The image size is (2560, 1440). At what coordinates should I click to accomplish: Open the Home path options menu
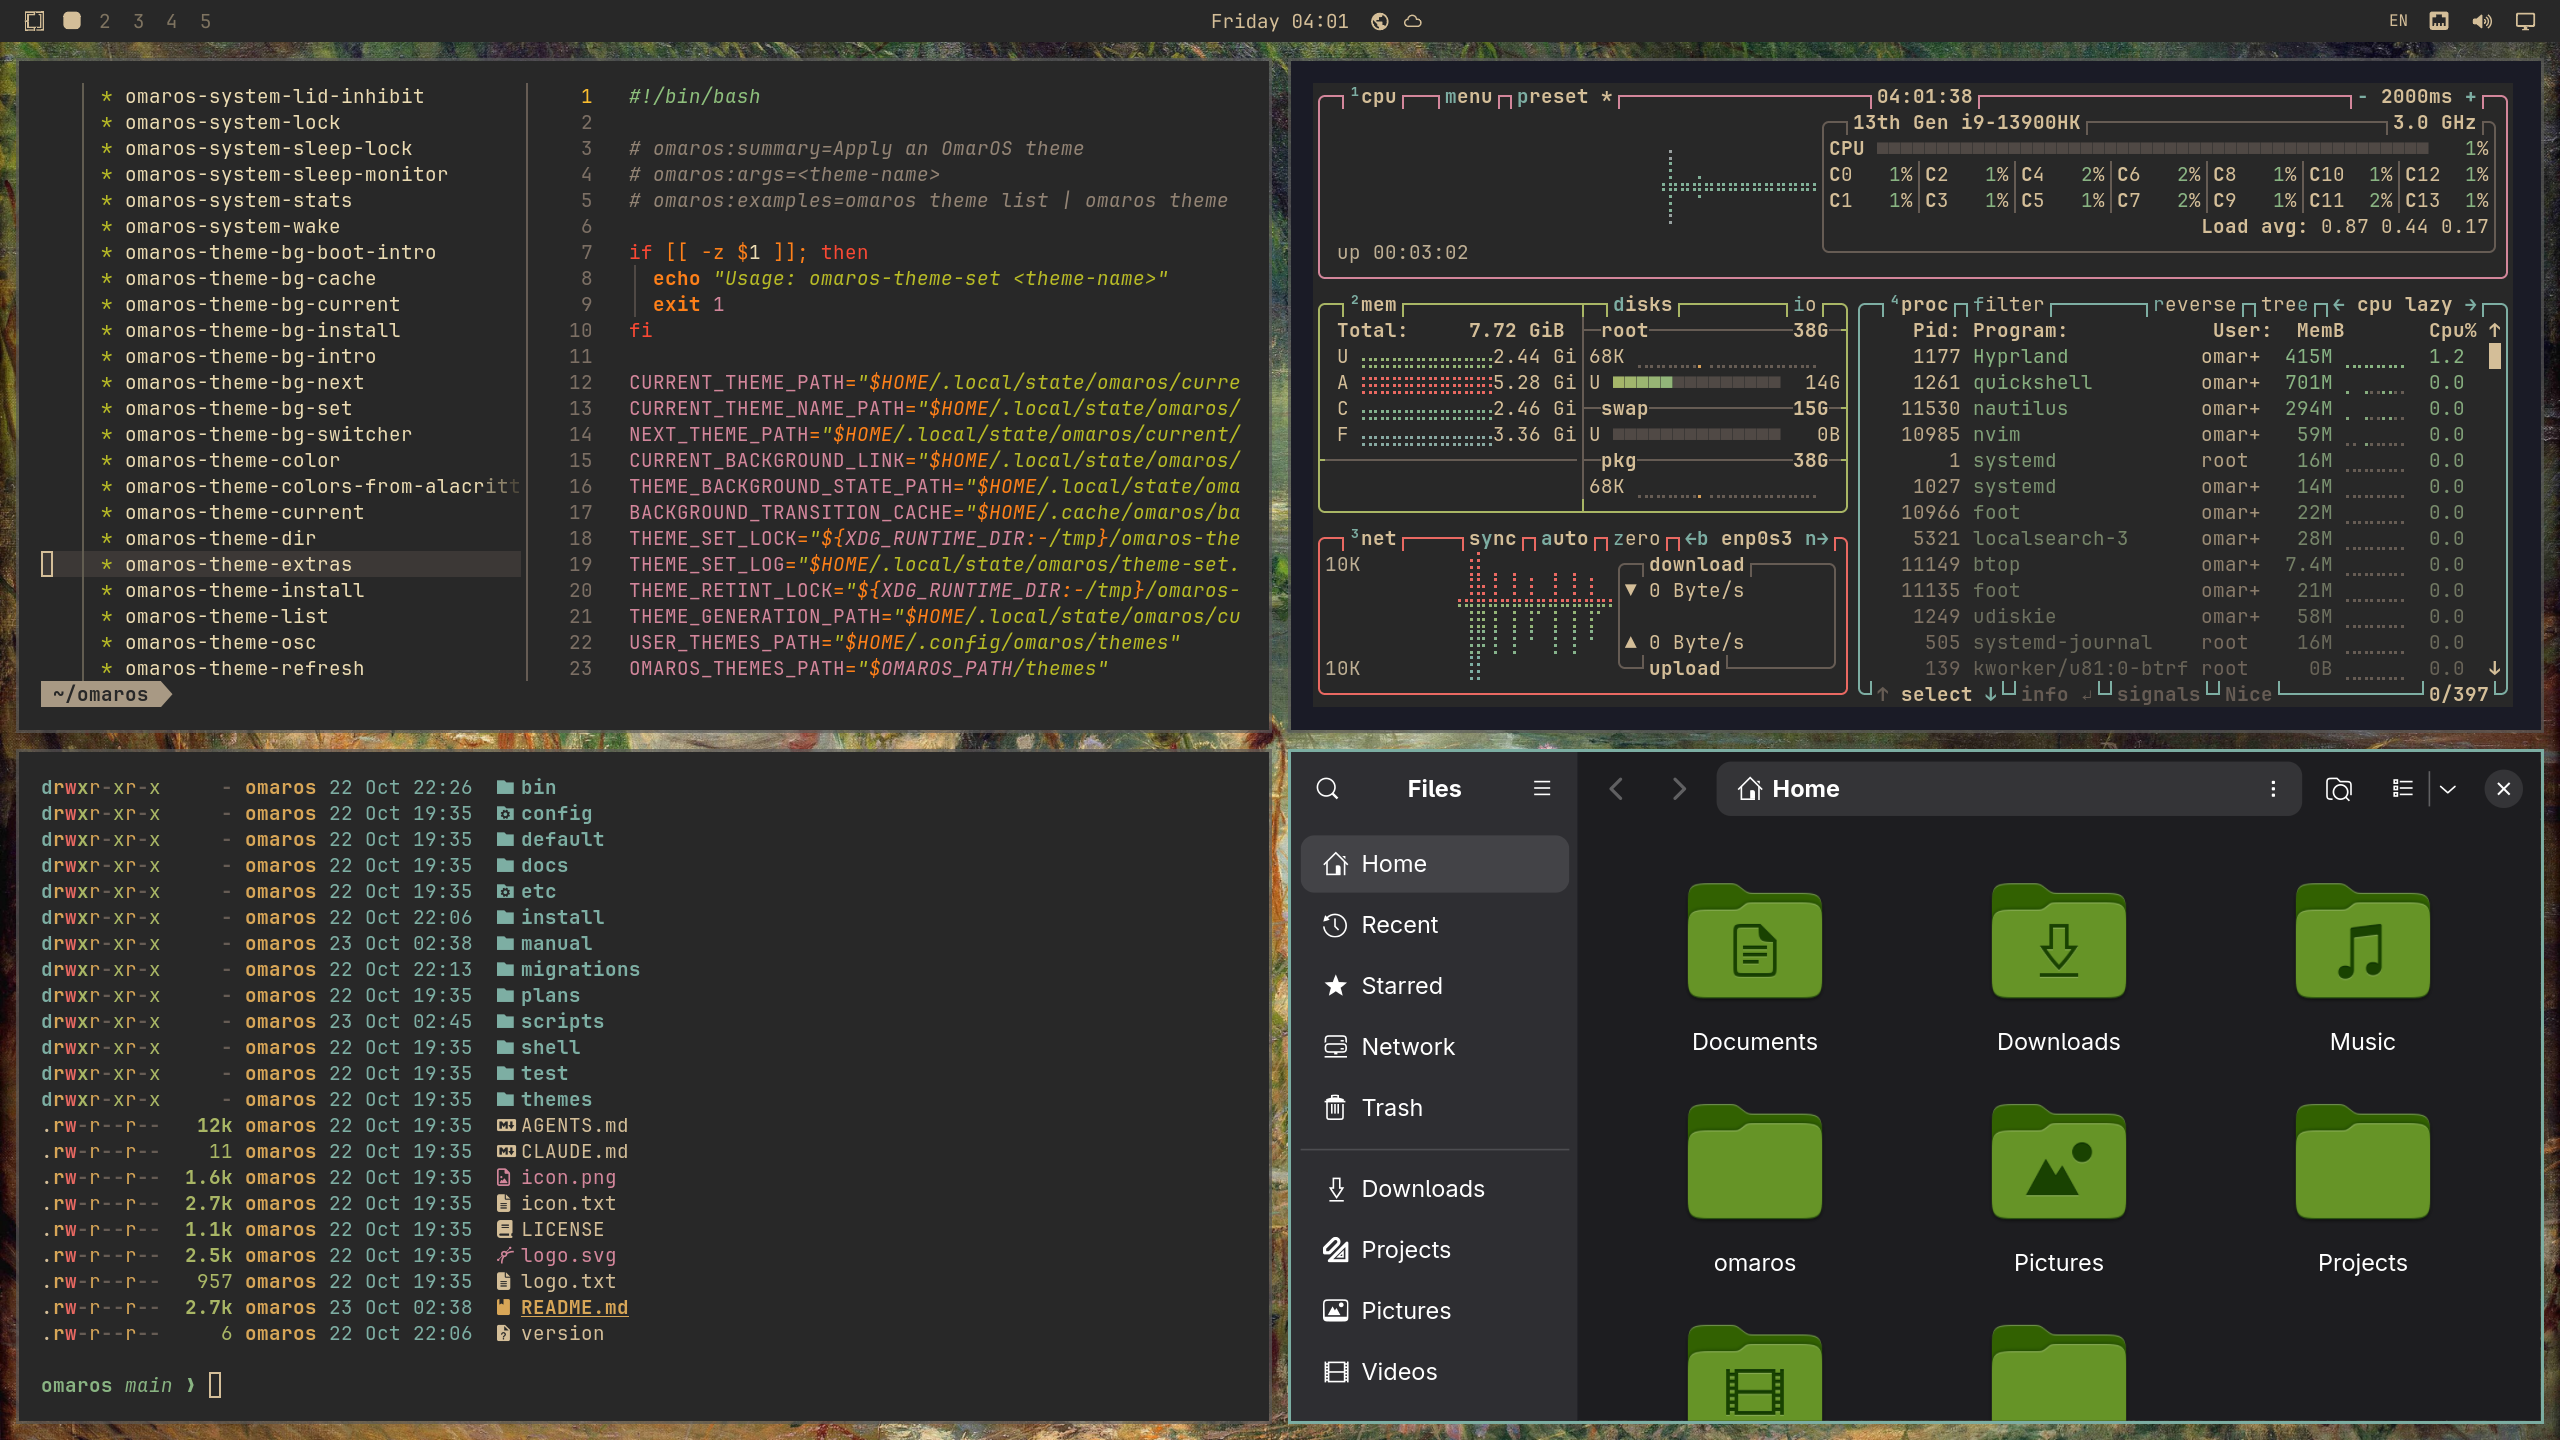click(2273, 789)
